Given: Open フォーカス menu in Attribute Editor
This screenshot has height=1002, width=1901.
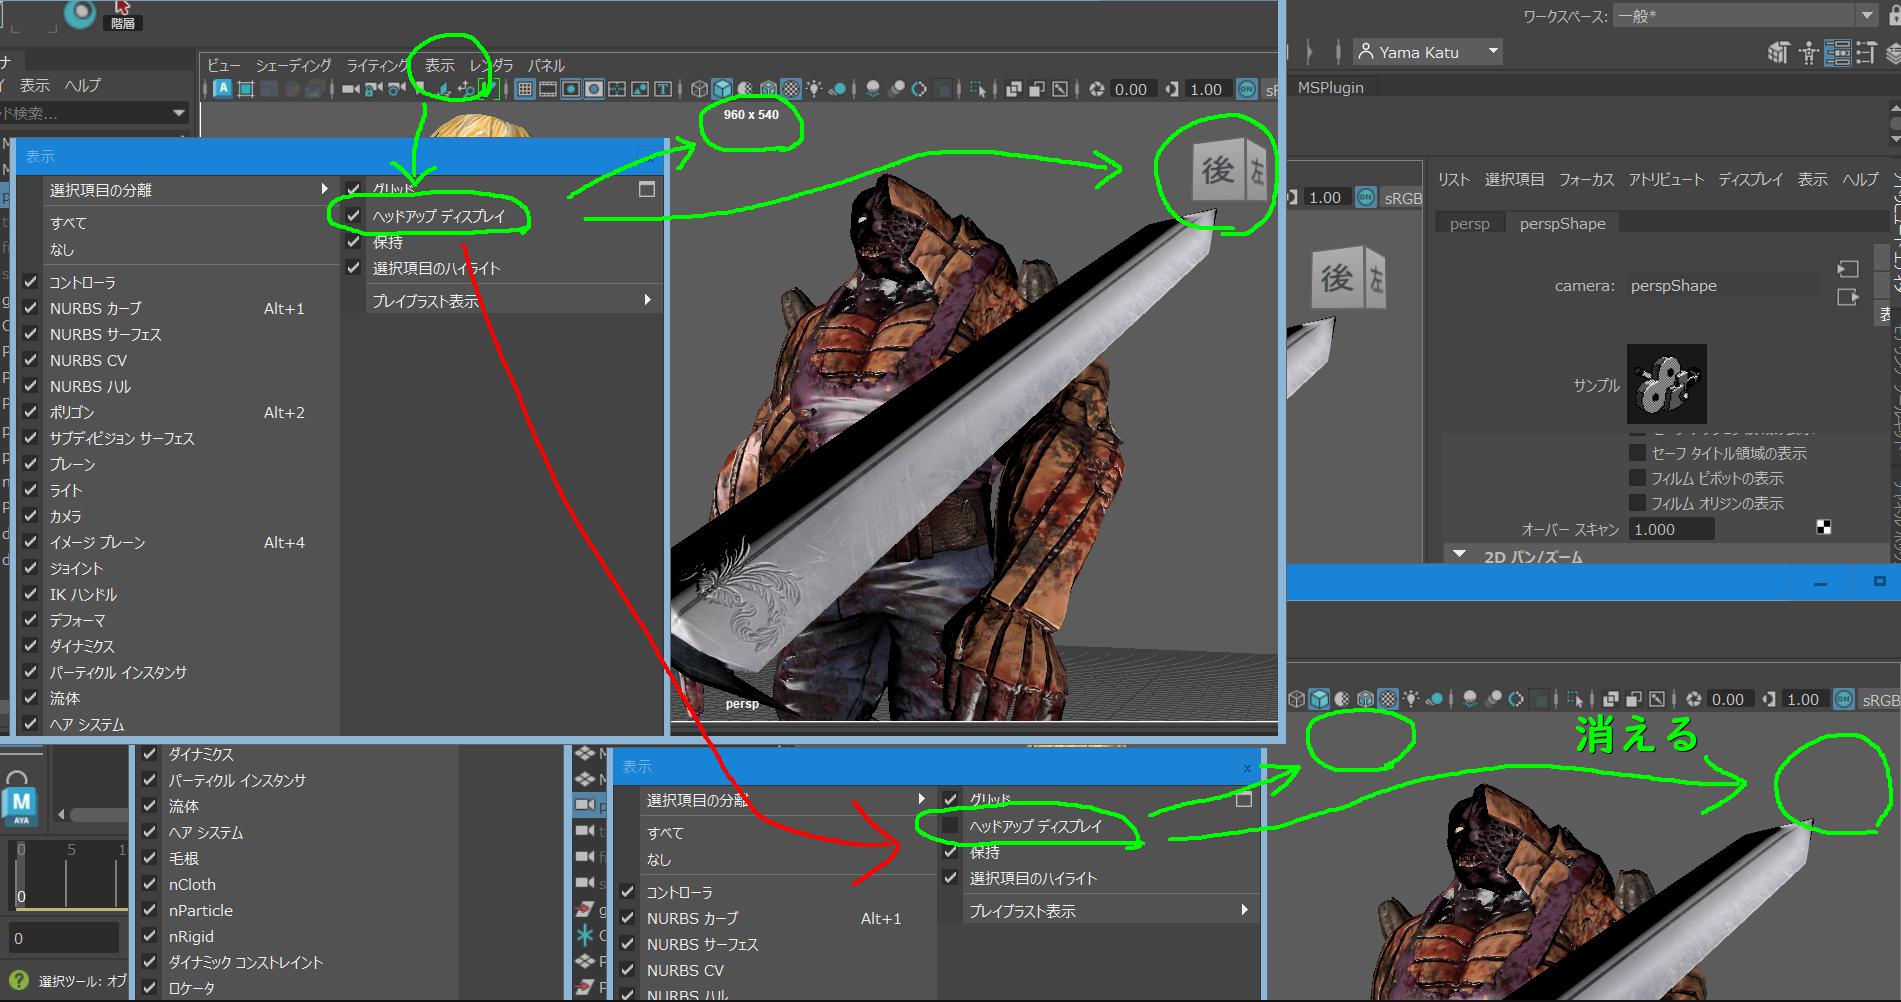Looking at the screenshot, I should [1587, 180].
